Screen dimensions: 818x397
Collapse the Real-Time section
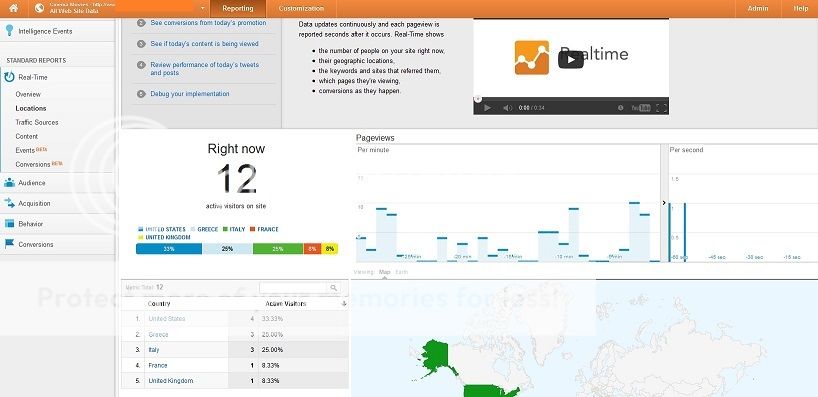click(x=33, y=77)
